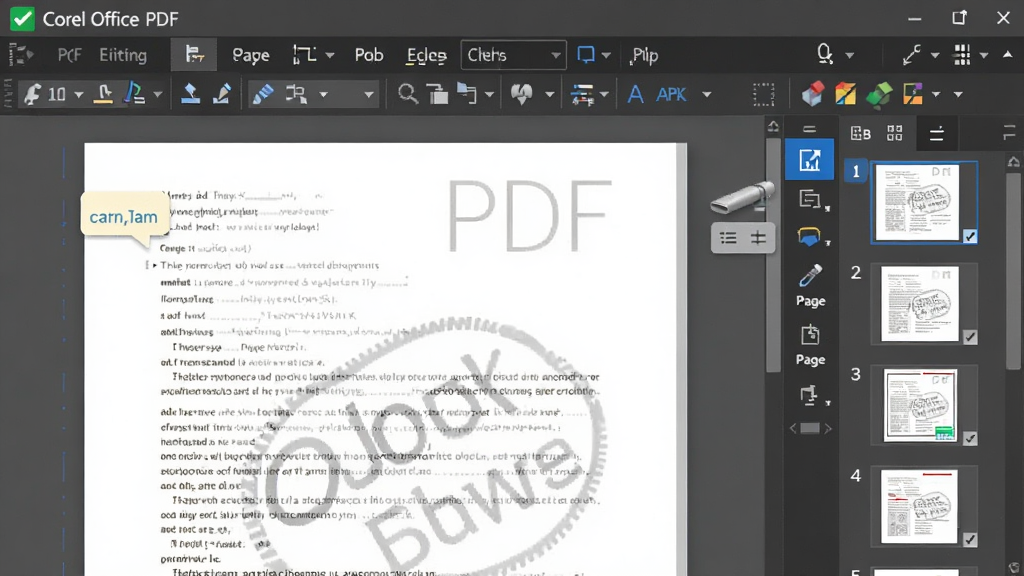Open the Clehs combo box
This screenshot has height=576, width=1024.
click(x=513, y=56)
